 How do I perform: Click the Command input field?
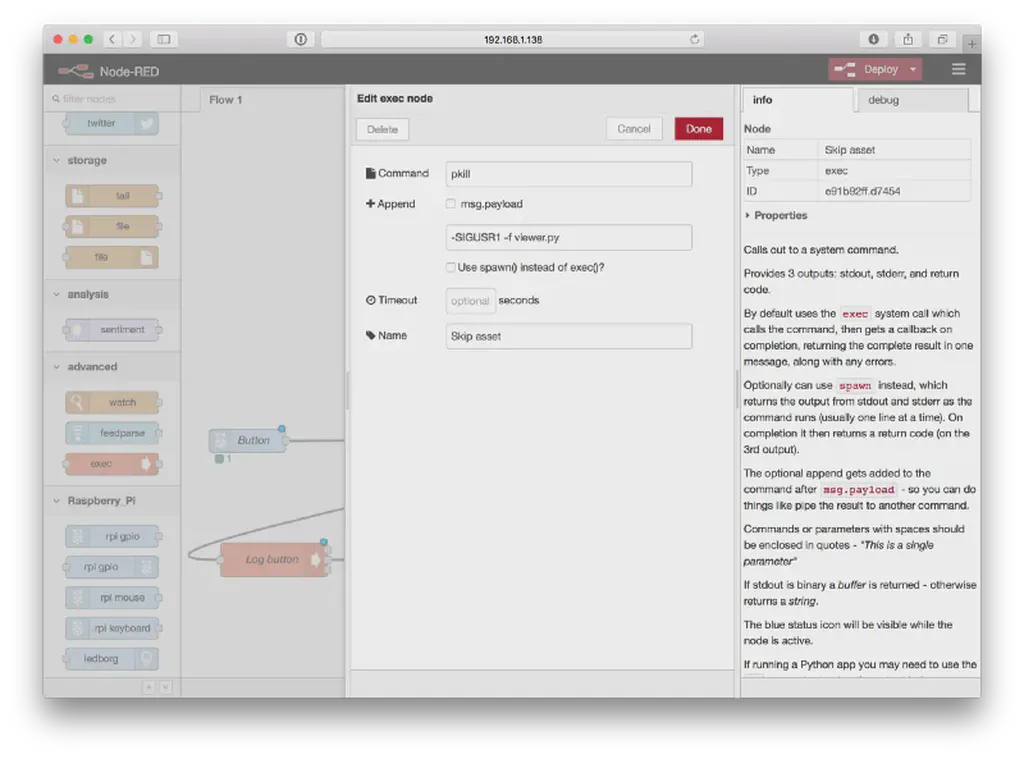pos(568,174)
